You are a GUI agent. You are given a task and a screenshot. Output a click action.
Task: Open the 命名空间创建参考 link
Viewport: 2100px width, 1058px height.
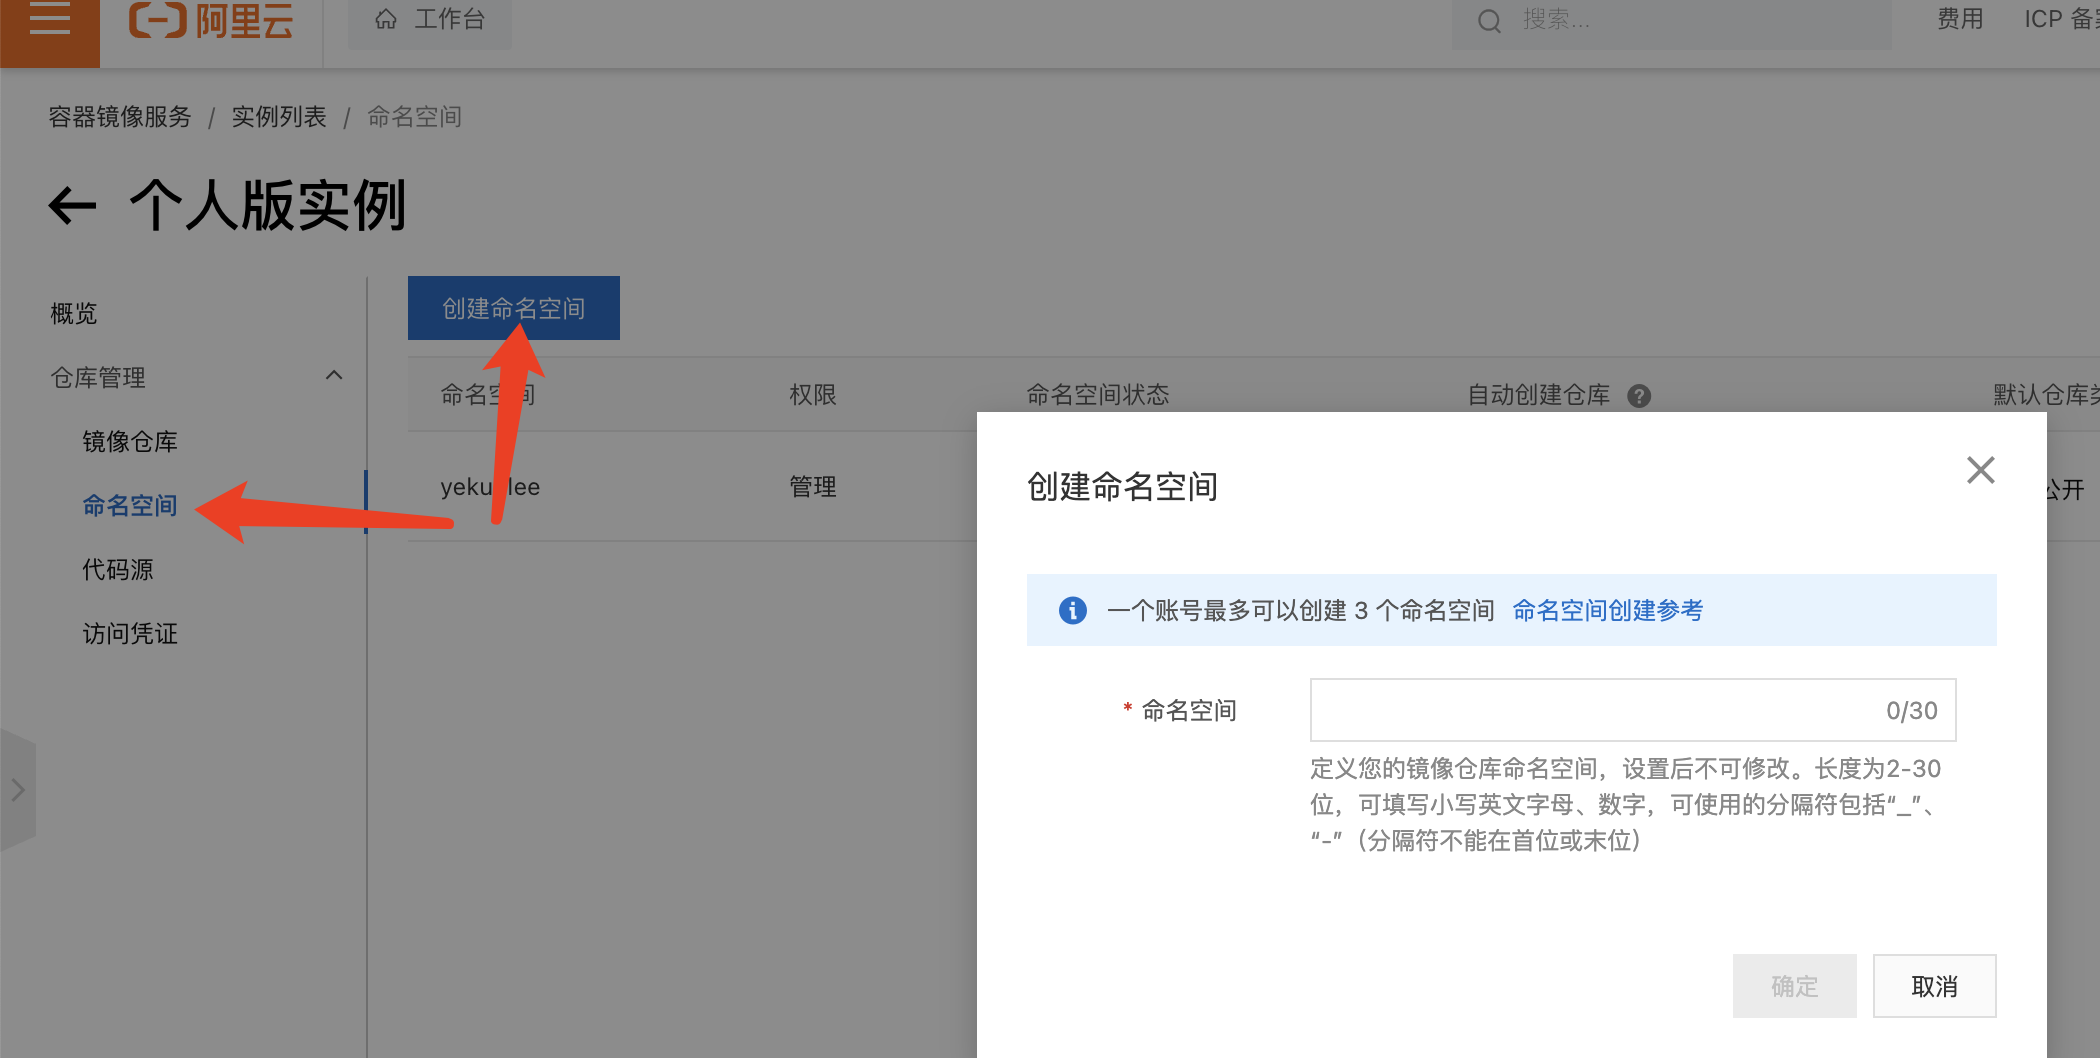(x=1607, y=610)
